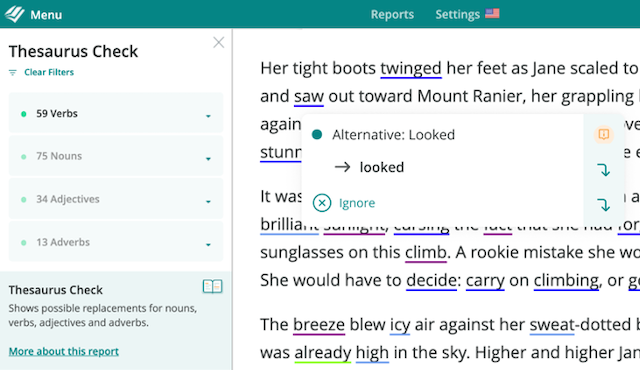Toggle the 59 Verbs filter dot
This screenshot has width=640, height=370.
[24, 114]
